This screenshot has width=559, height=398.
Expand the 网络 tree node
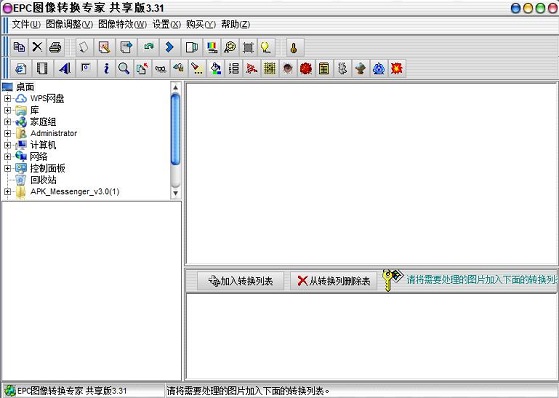point(7,157)
